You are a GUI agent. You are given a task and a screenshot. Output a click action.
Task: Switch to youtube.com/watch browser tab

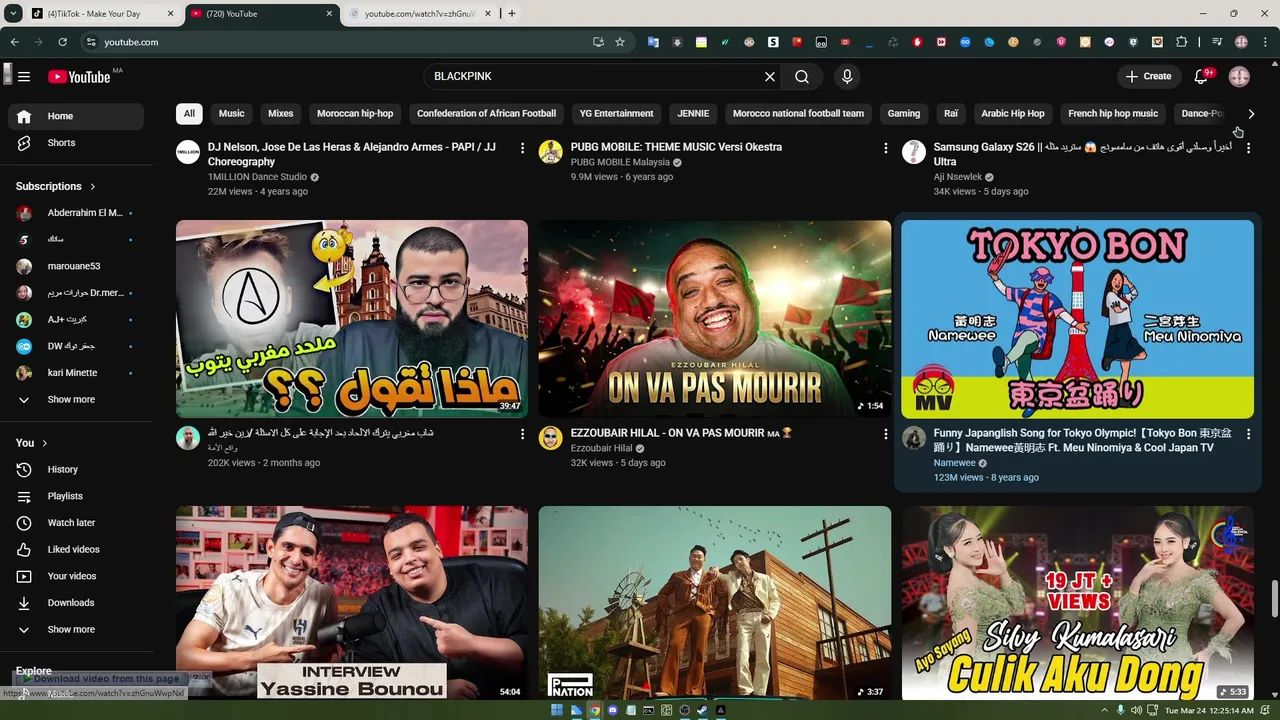click(x=420, y=14)
